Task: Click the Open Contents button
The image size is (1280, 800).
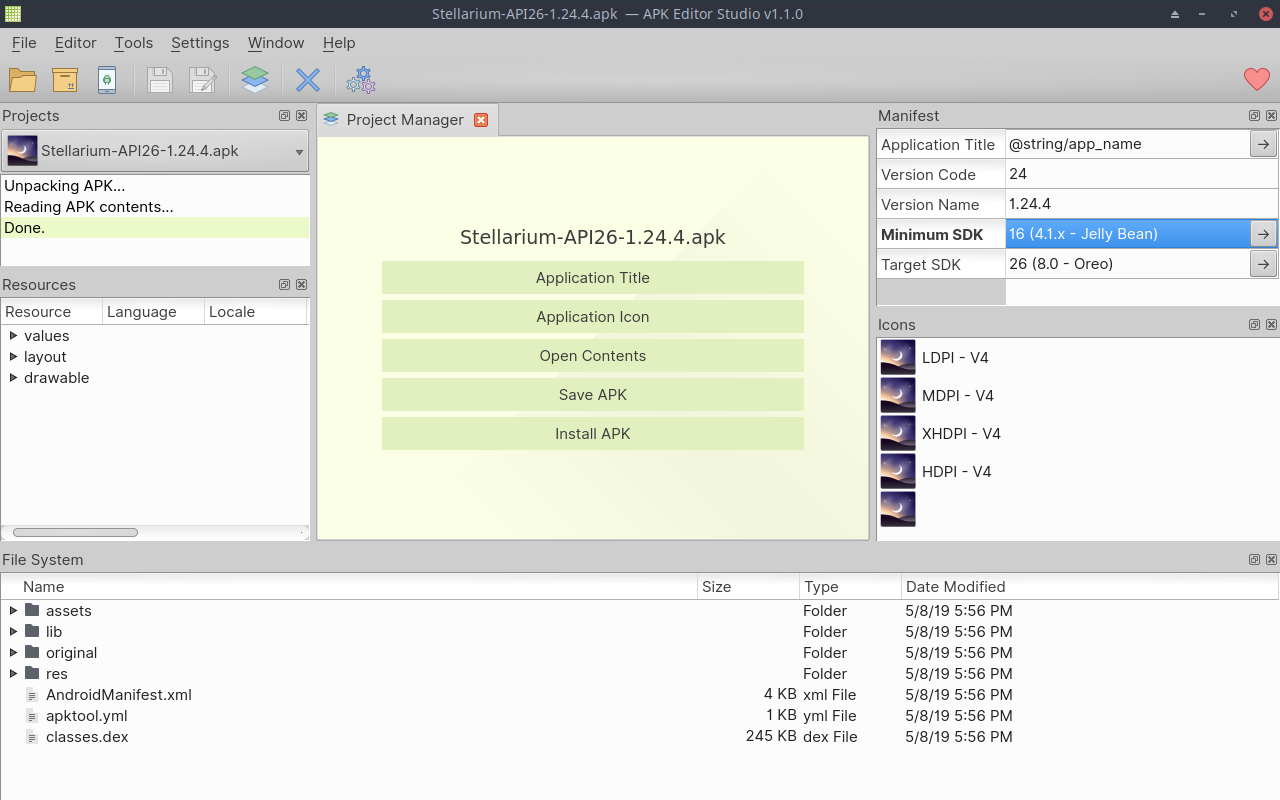Action: pyautogui.click(x=593, y=356)
